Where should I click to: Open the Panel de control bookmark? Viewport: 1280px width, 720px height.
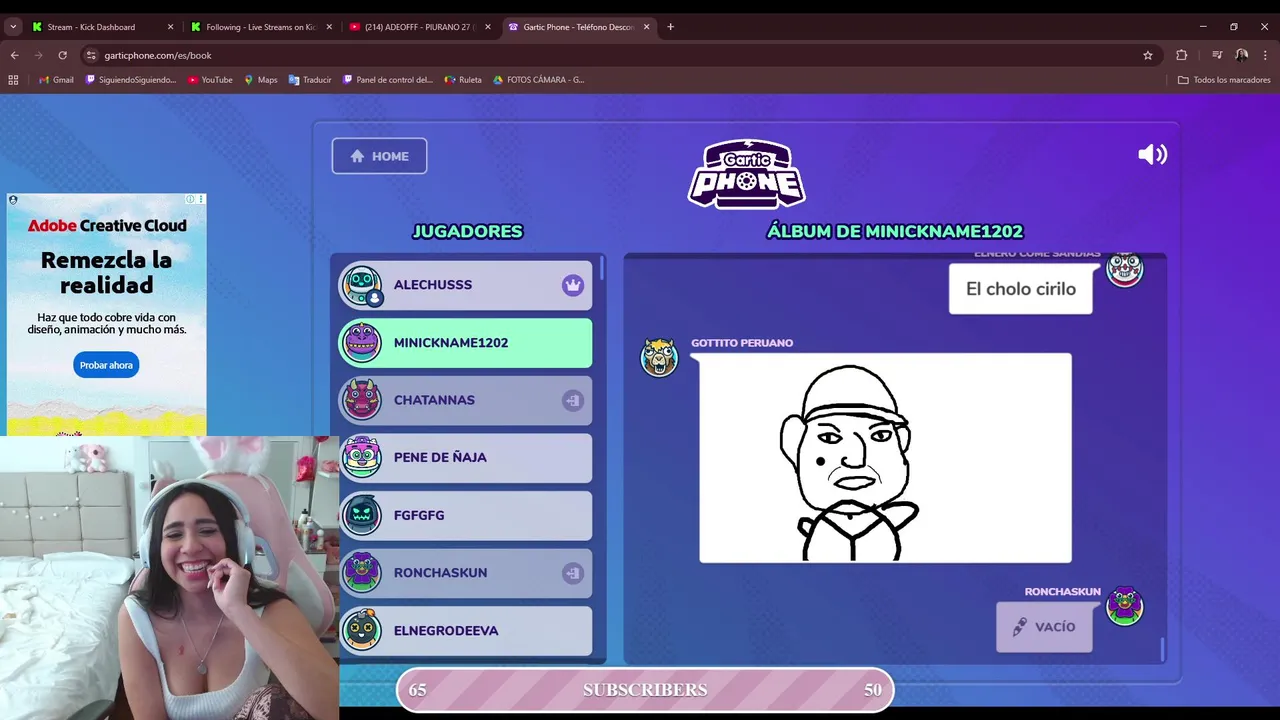click(x=388, y=80)
